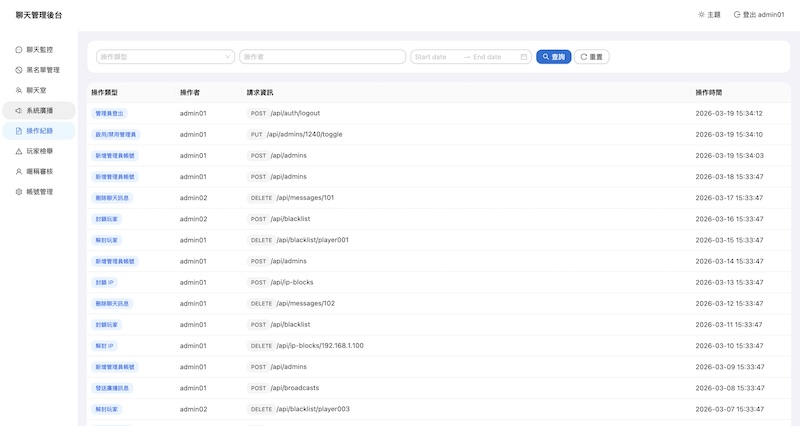The image size is (800, 426).
Task: Open the 操作紀錄 menu item
Action: tap(40, 131)
